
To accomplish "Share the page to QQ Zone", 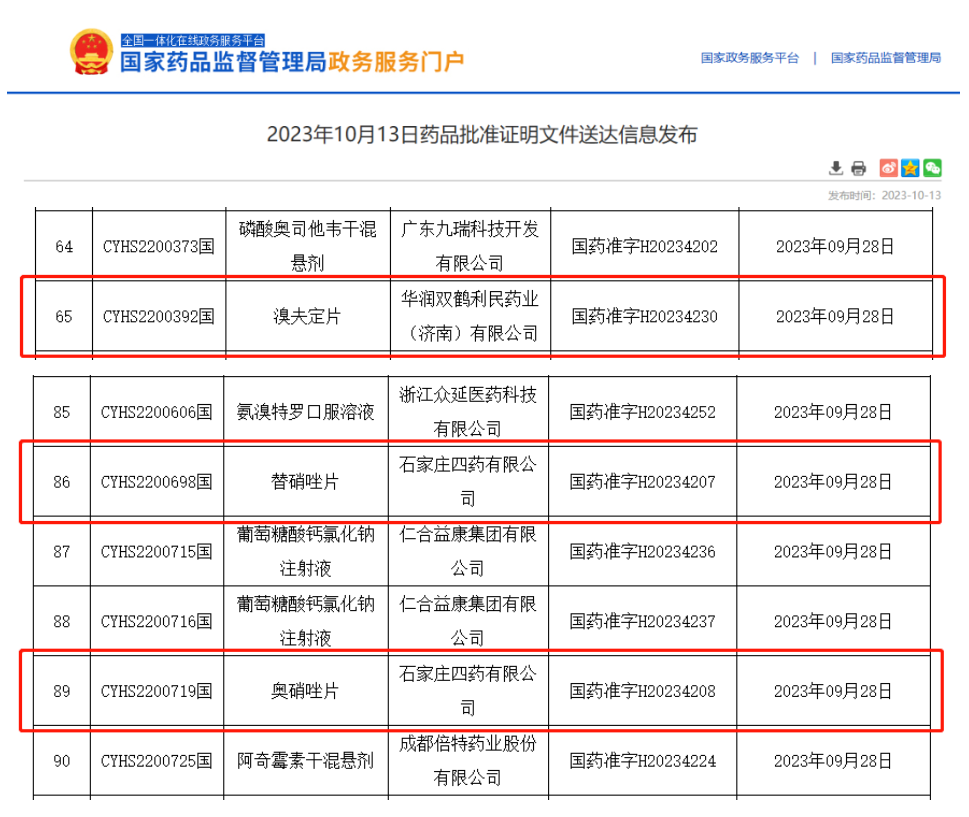I will (x=910, y=168).
